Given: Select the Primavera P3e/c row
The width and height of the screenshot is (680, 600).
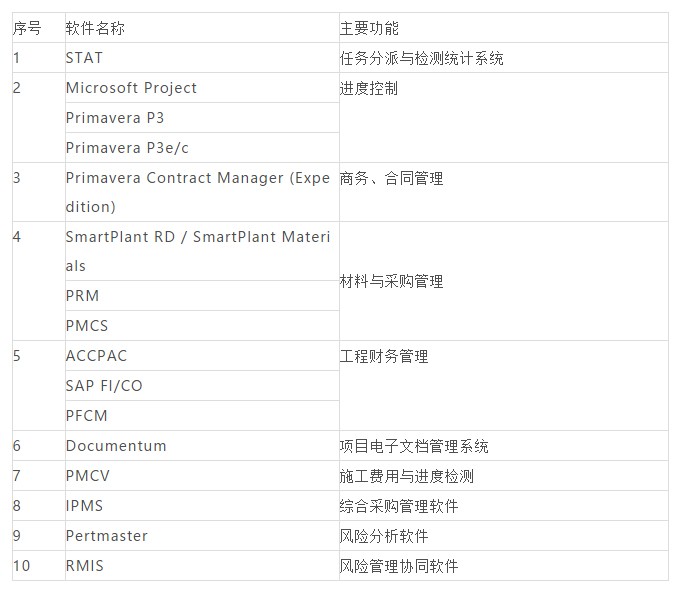Looking at the screenshot, I should [202, 148].
